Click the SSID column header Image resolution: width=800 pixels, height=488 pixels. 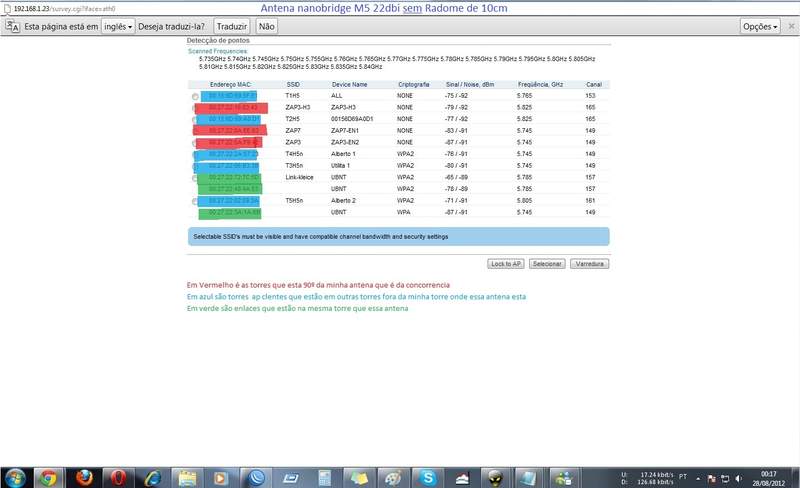[293, 85]
